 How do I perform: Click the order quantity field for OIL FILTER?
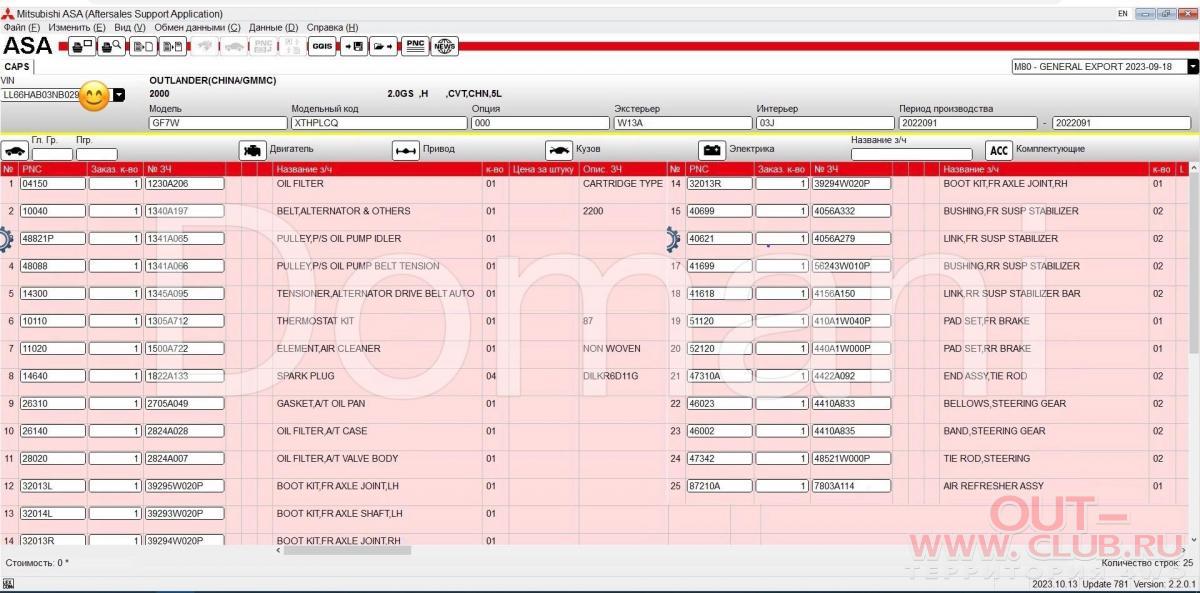pos(115,184)
